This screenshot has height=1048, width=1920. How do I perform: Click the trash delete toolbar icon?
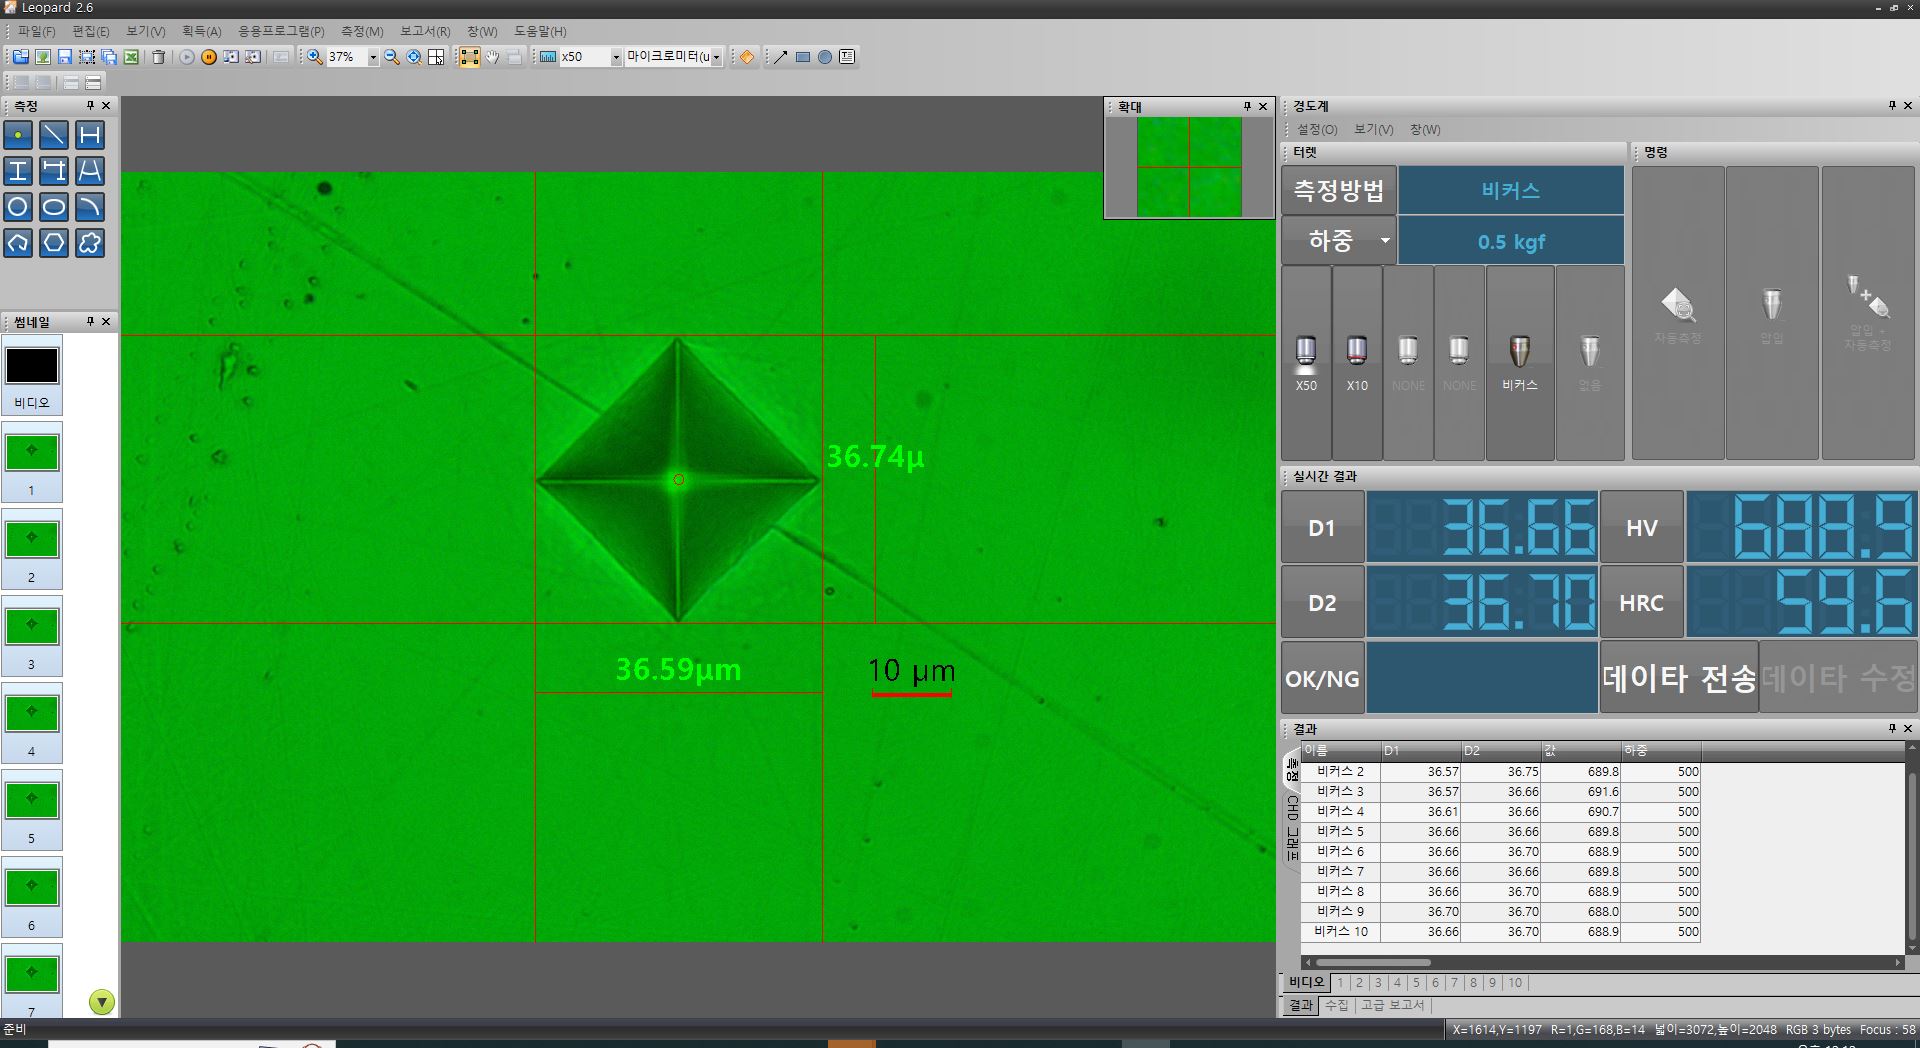point(158,57)
